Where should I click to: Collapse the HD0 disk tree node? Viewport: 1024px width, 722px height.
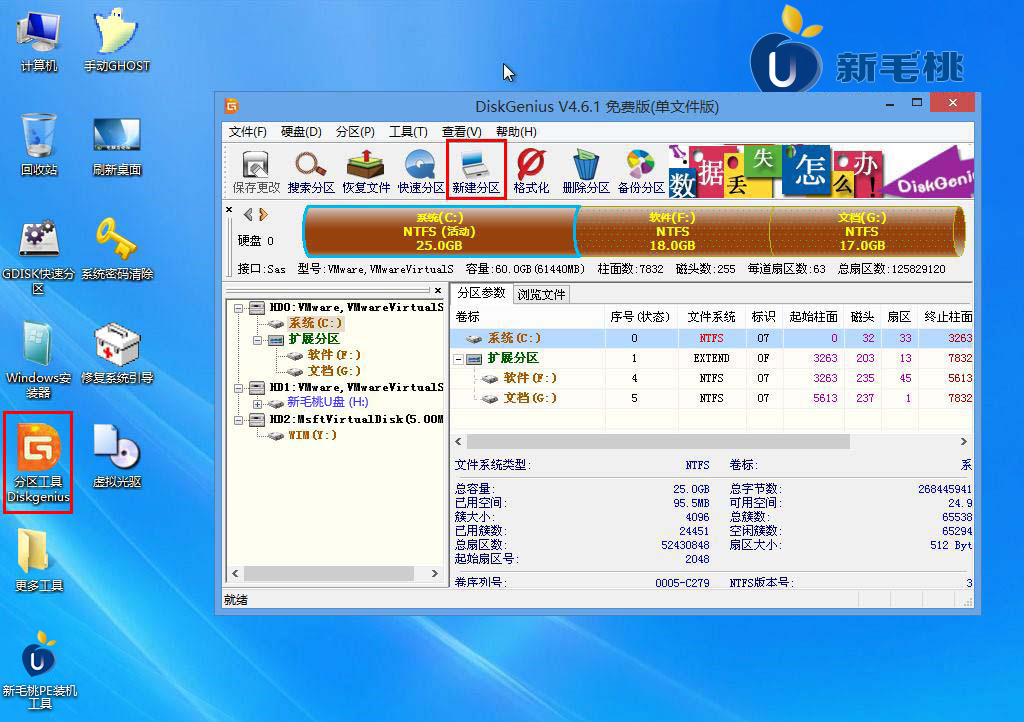238,308
